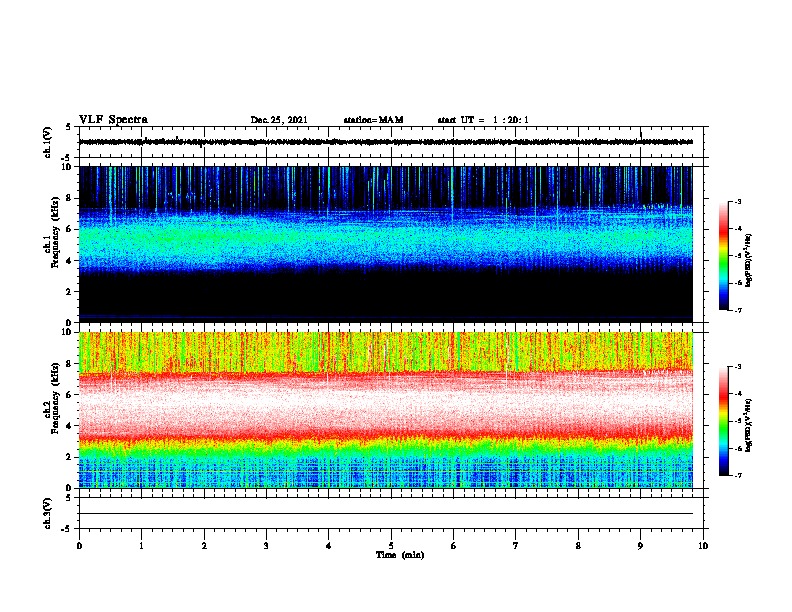Viewport: 792px width, 612px height.
Task: Click the "-3" label on lower color bar
Action: [x=737, y=367]
